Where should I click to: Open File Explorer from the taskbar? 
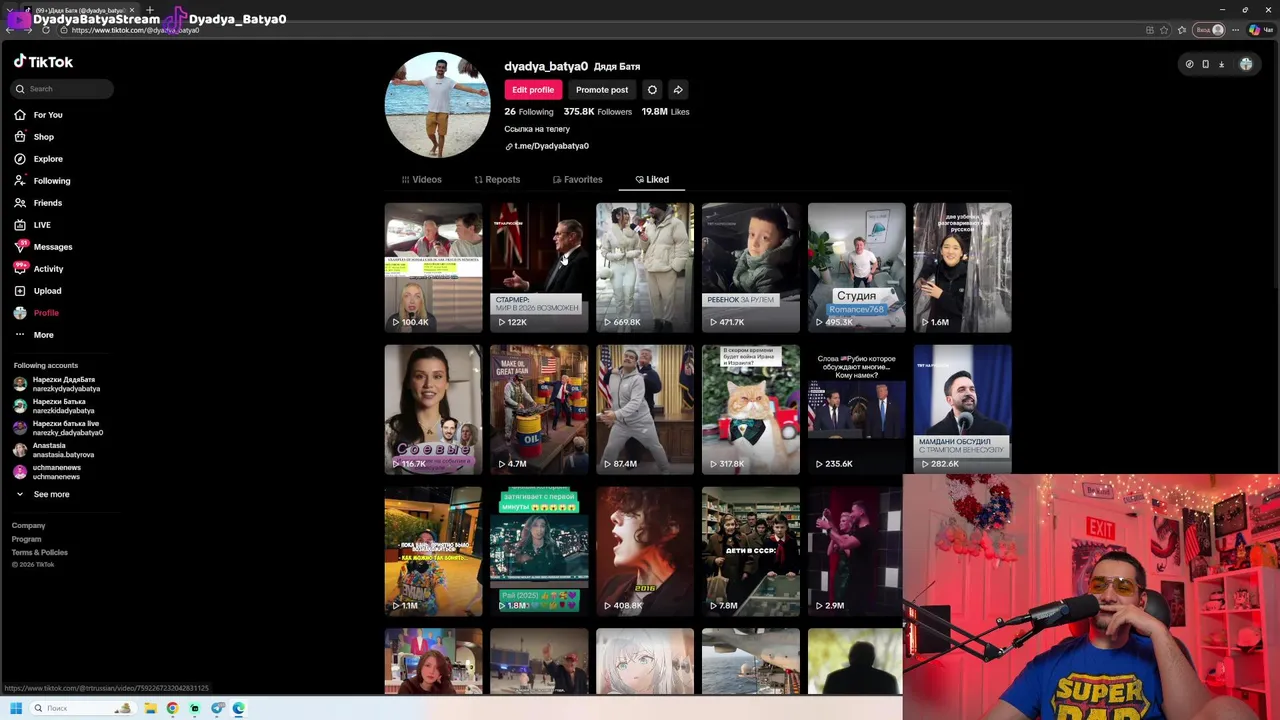[x=151, y=708]
